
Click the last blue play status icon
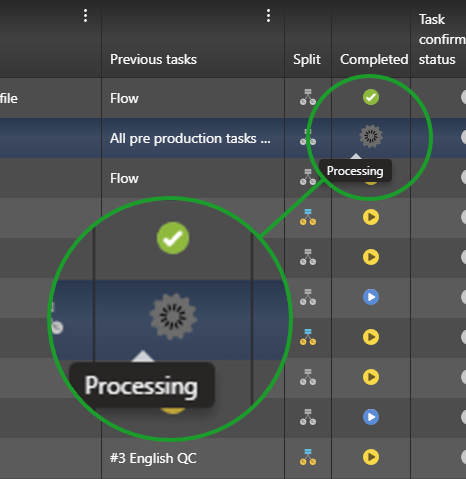tap(371, 417)
